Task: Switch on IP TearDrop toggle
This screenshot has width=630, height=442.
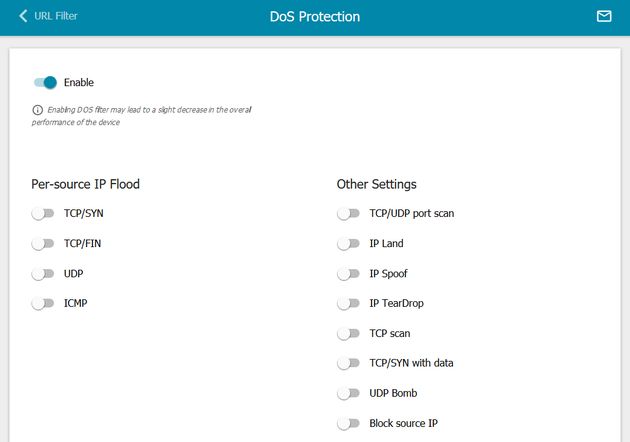Action: coord(348,303)
